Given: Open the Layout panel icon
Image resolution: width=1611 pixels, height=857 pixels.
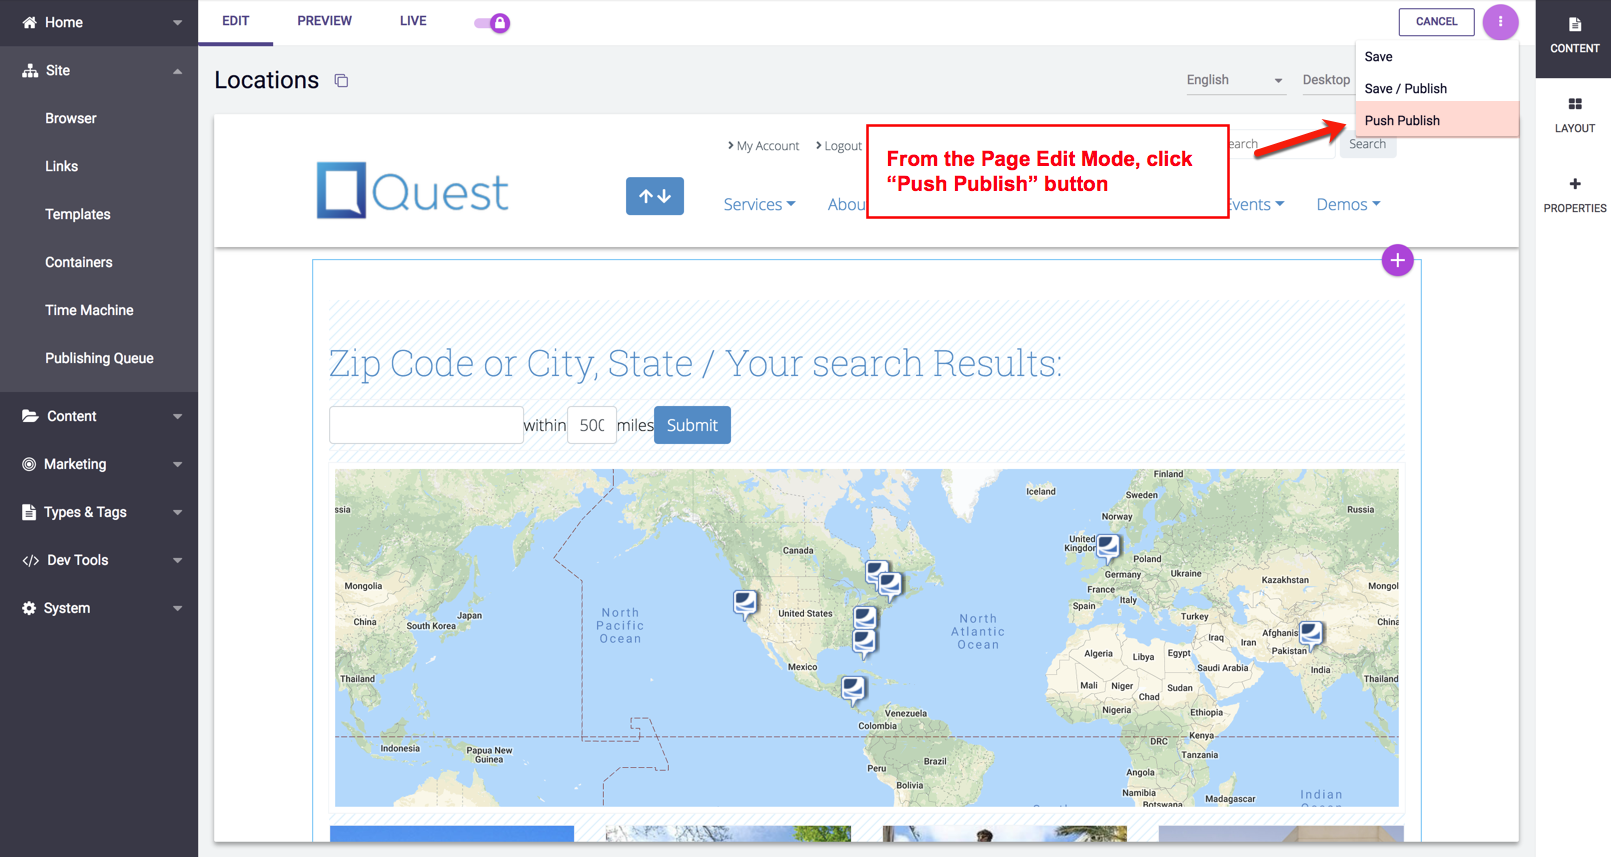Looking at the screenshot, I should pyautogui.click(x=1574, y=114).
